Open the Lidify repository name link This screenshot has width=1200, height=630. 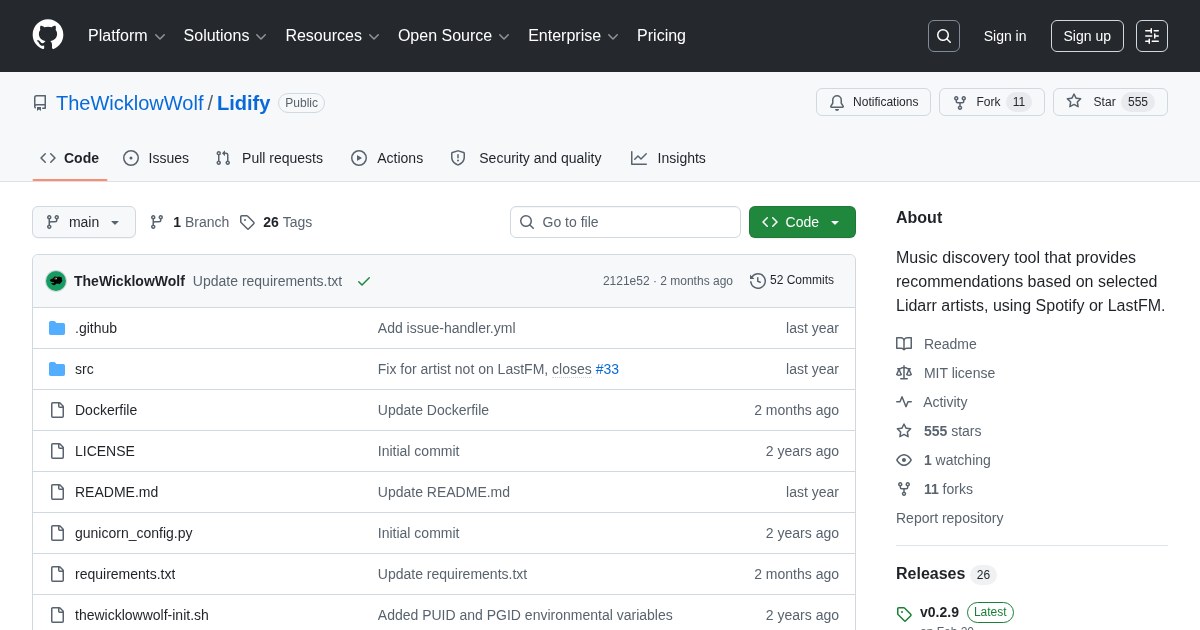243,103
